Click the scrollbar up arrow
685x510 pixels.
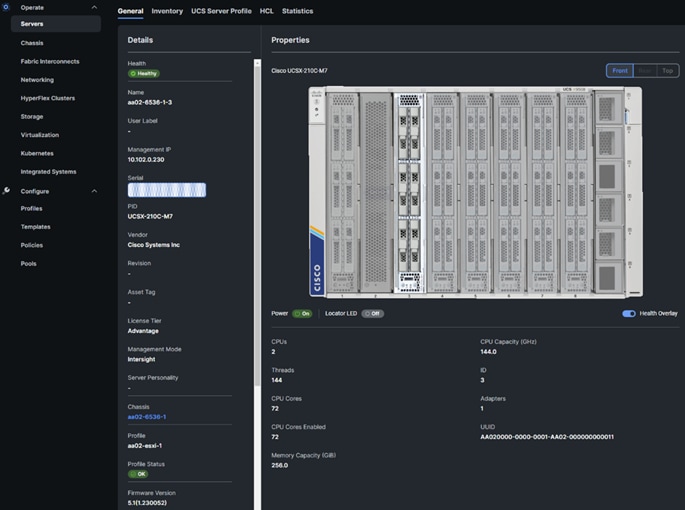257,63
